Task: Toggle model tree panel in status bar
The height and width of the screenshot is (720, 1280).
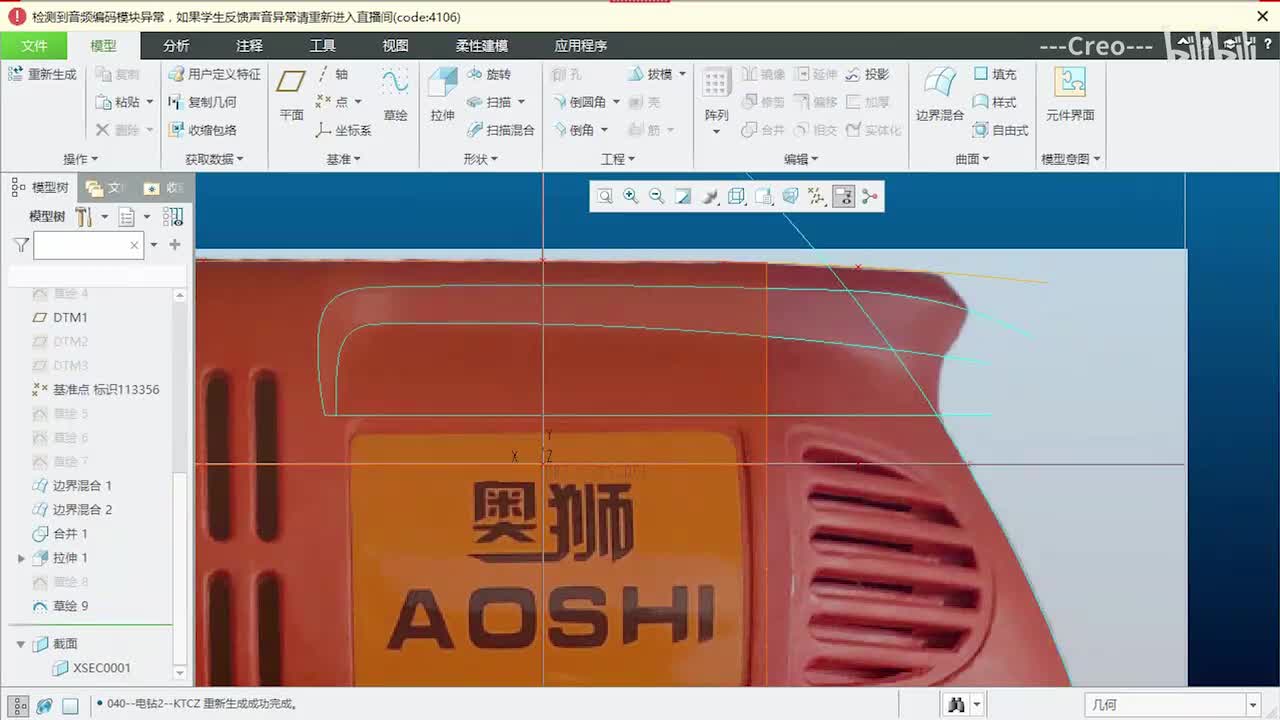Action: point(19,706)
